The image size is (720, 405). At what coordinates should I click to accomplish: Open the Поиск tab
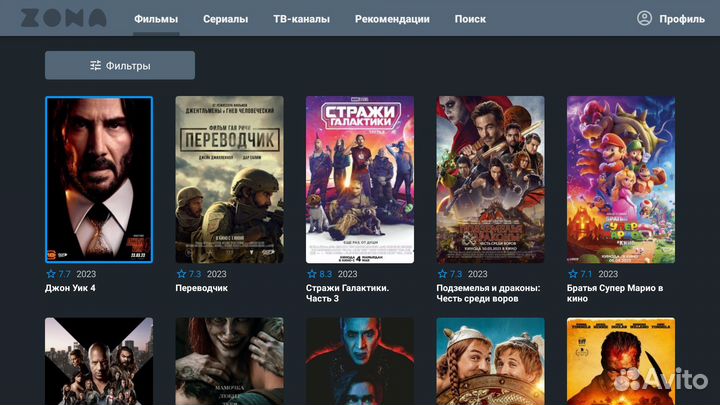pyautogui.click(x=470, y=19)
